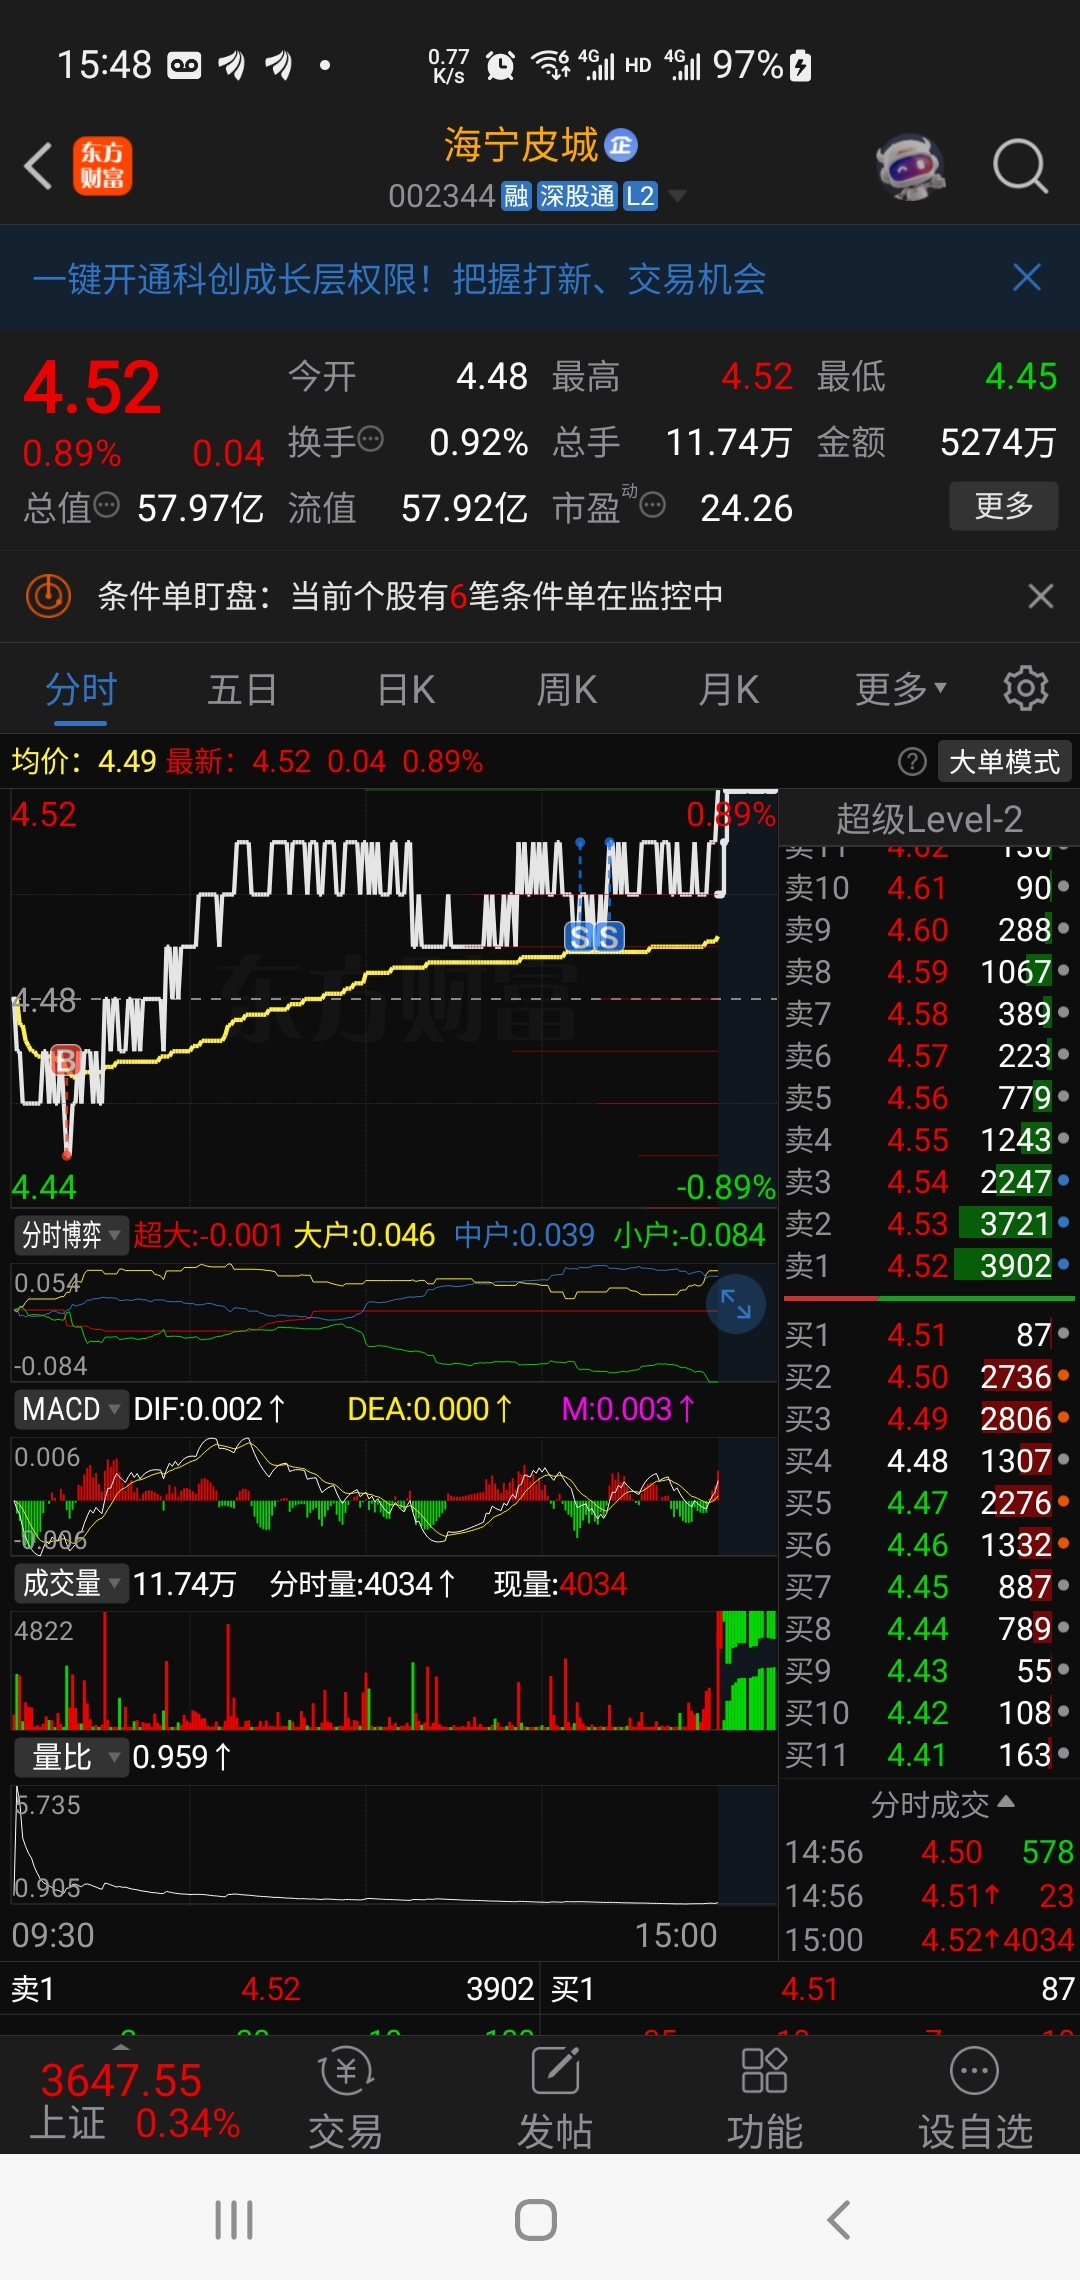
Task: Tap the info icon beside 总值
Action: (x=106, y=505)
